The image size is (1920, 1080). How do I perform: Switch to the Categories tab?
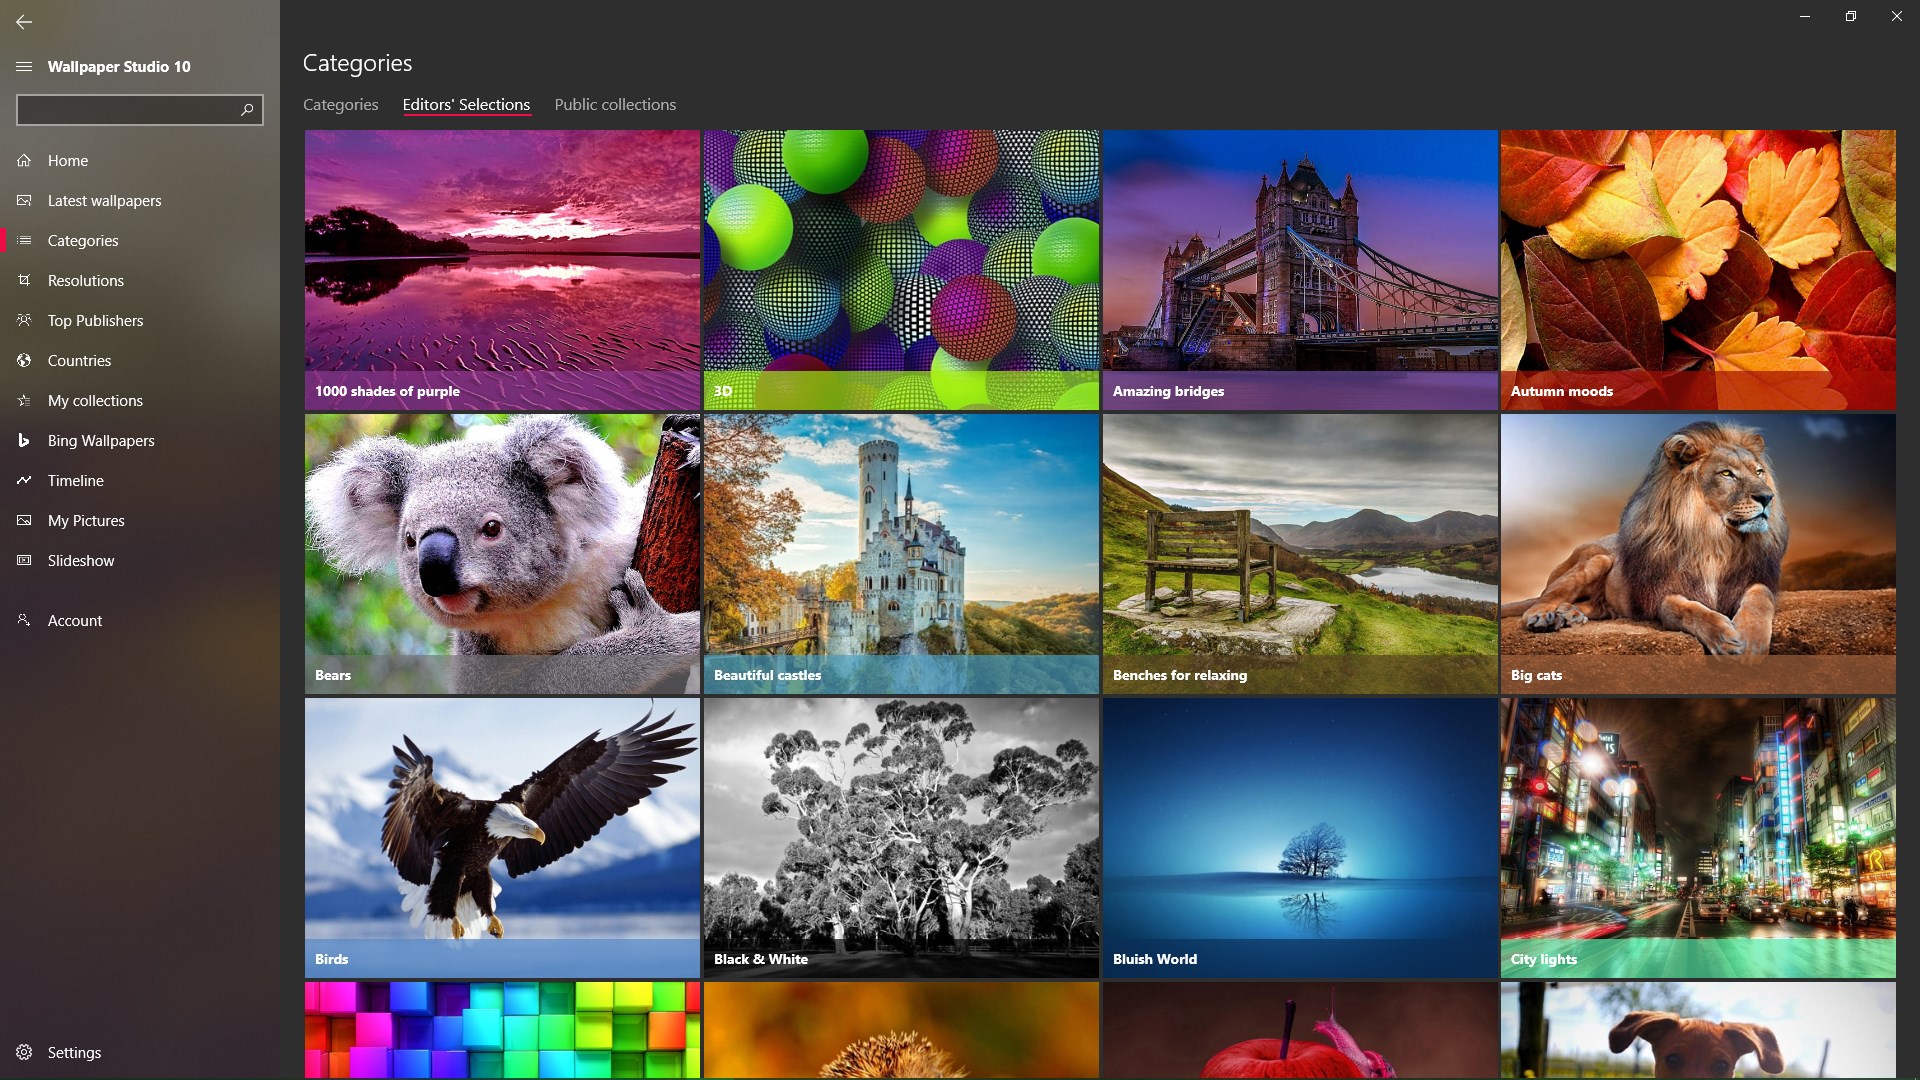coord(340,104)
